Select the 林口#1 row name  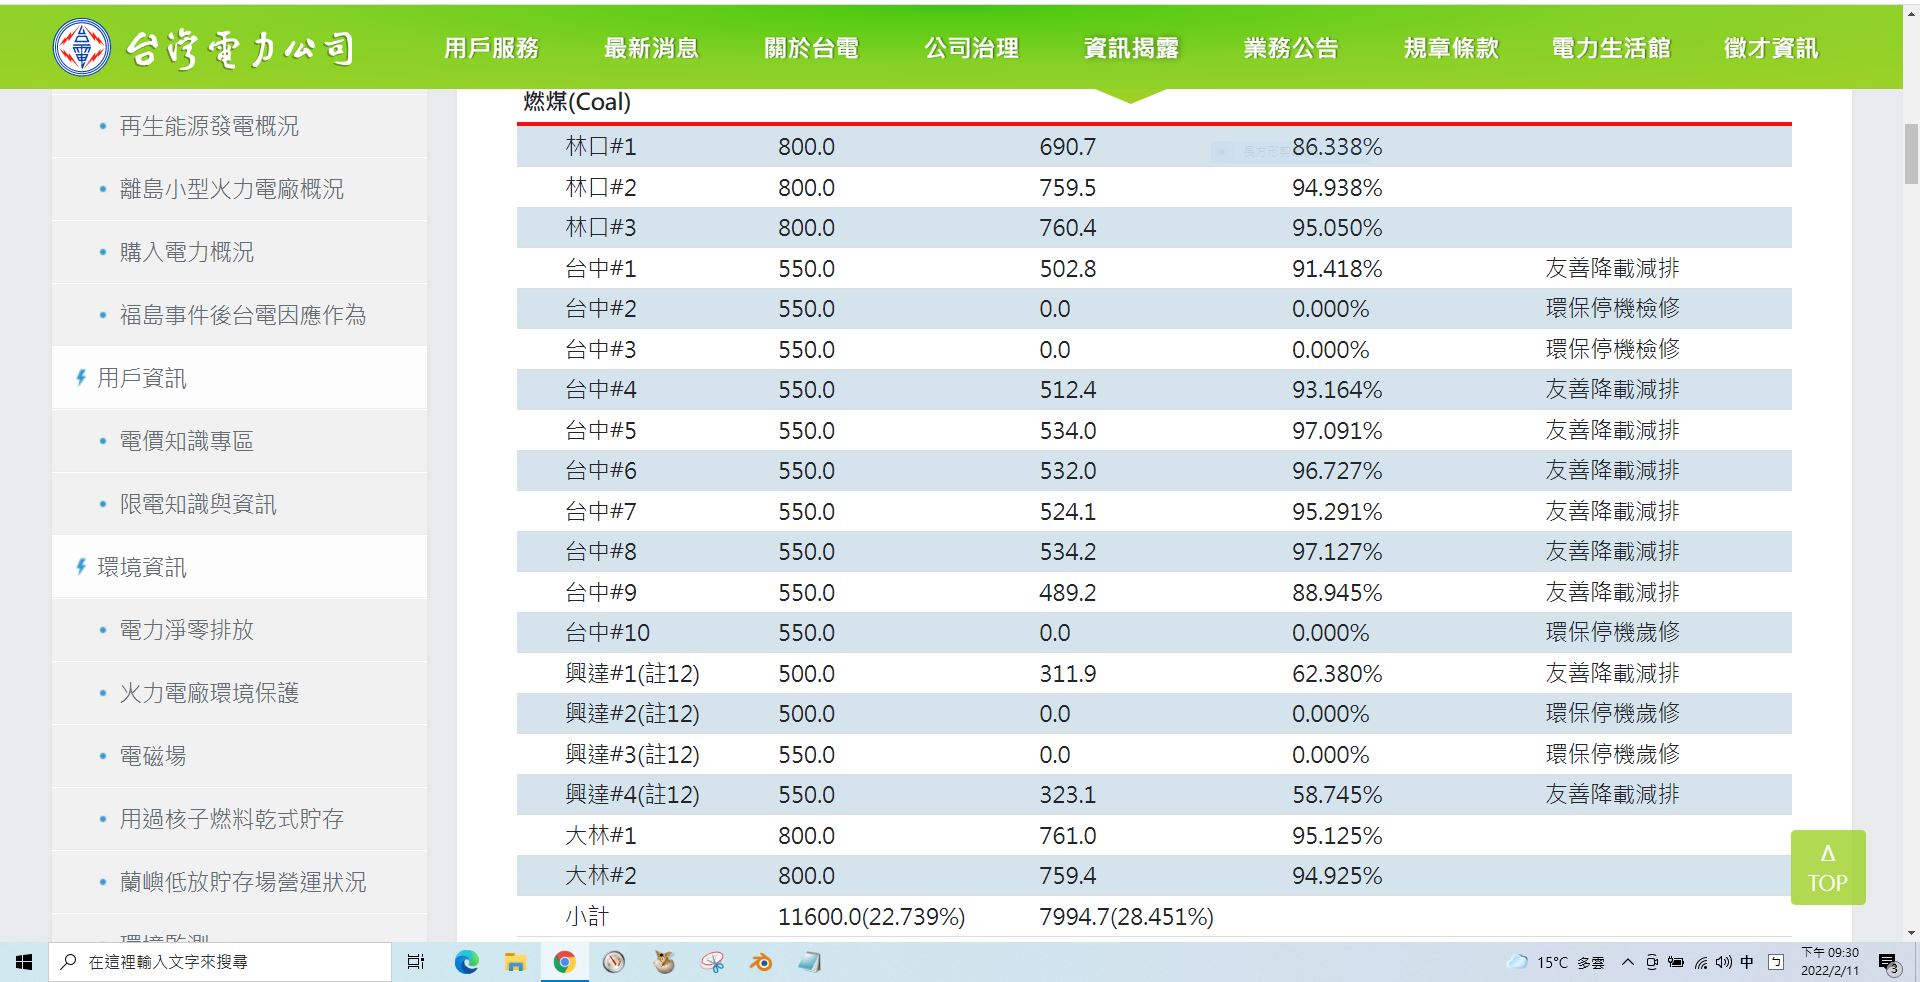(601, 147)
